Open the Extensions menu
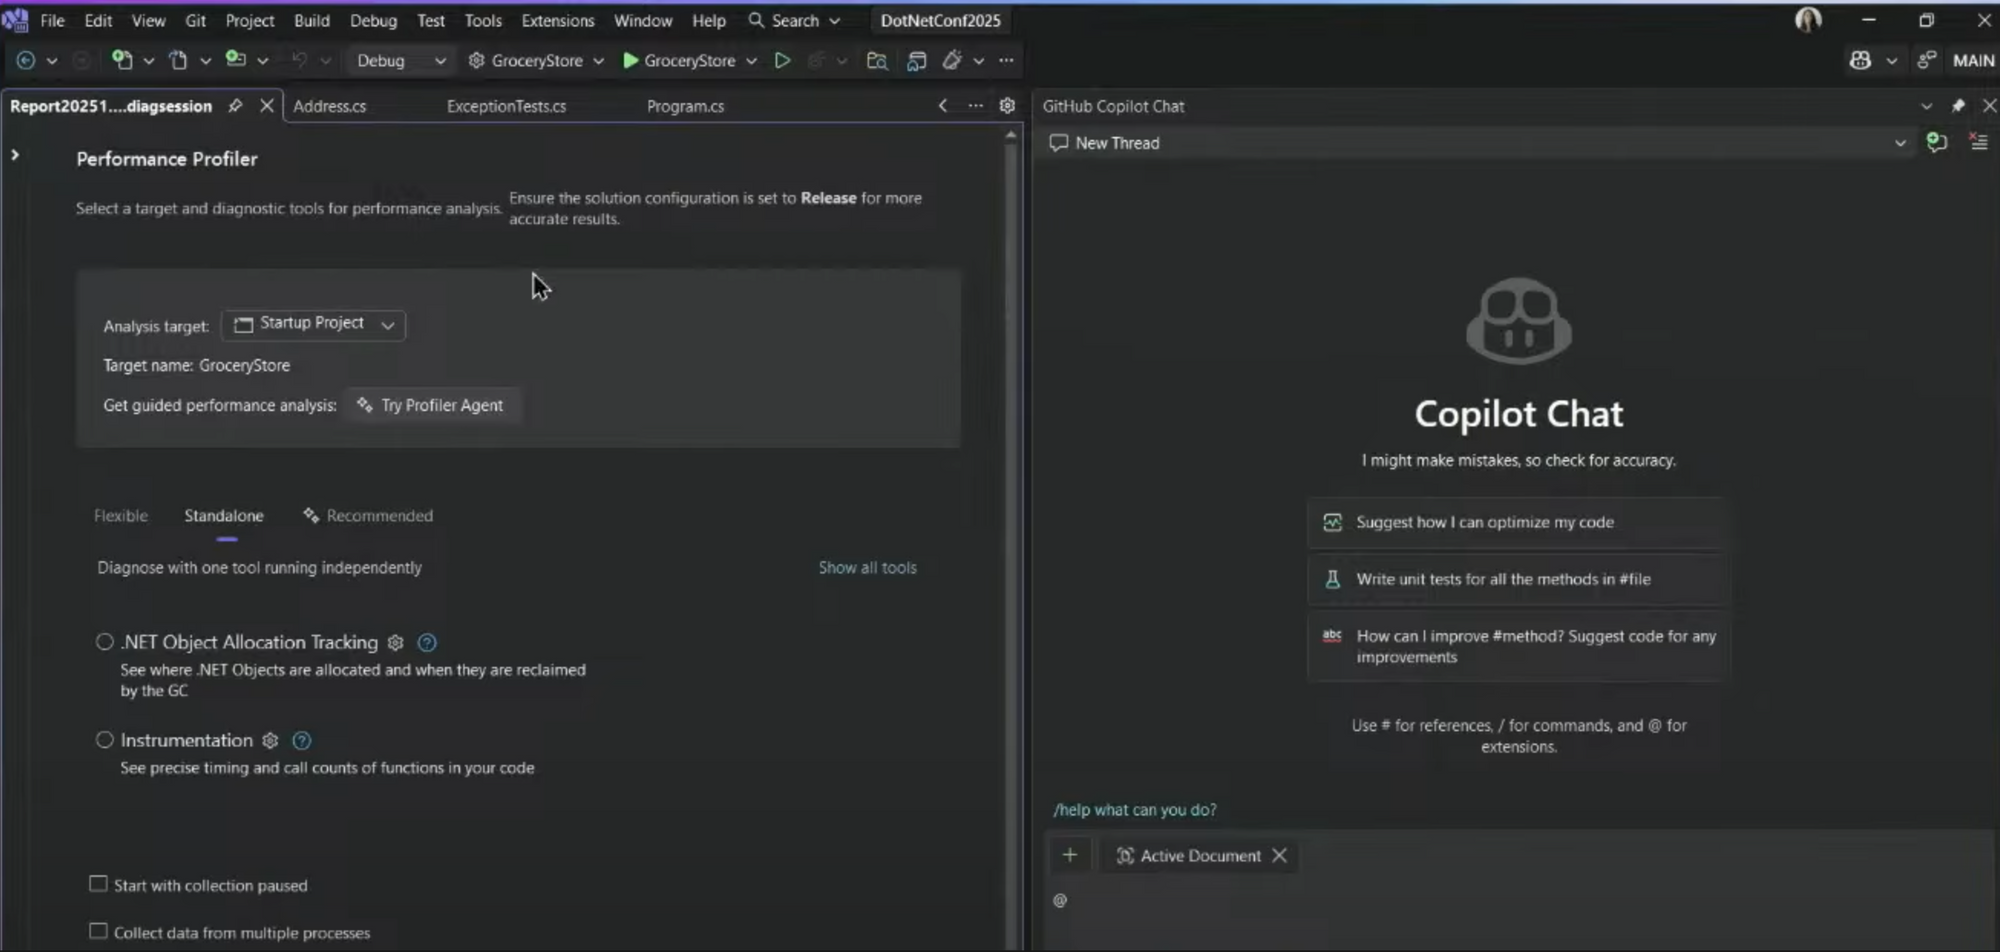 tap(557, 20)
